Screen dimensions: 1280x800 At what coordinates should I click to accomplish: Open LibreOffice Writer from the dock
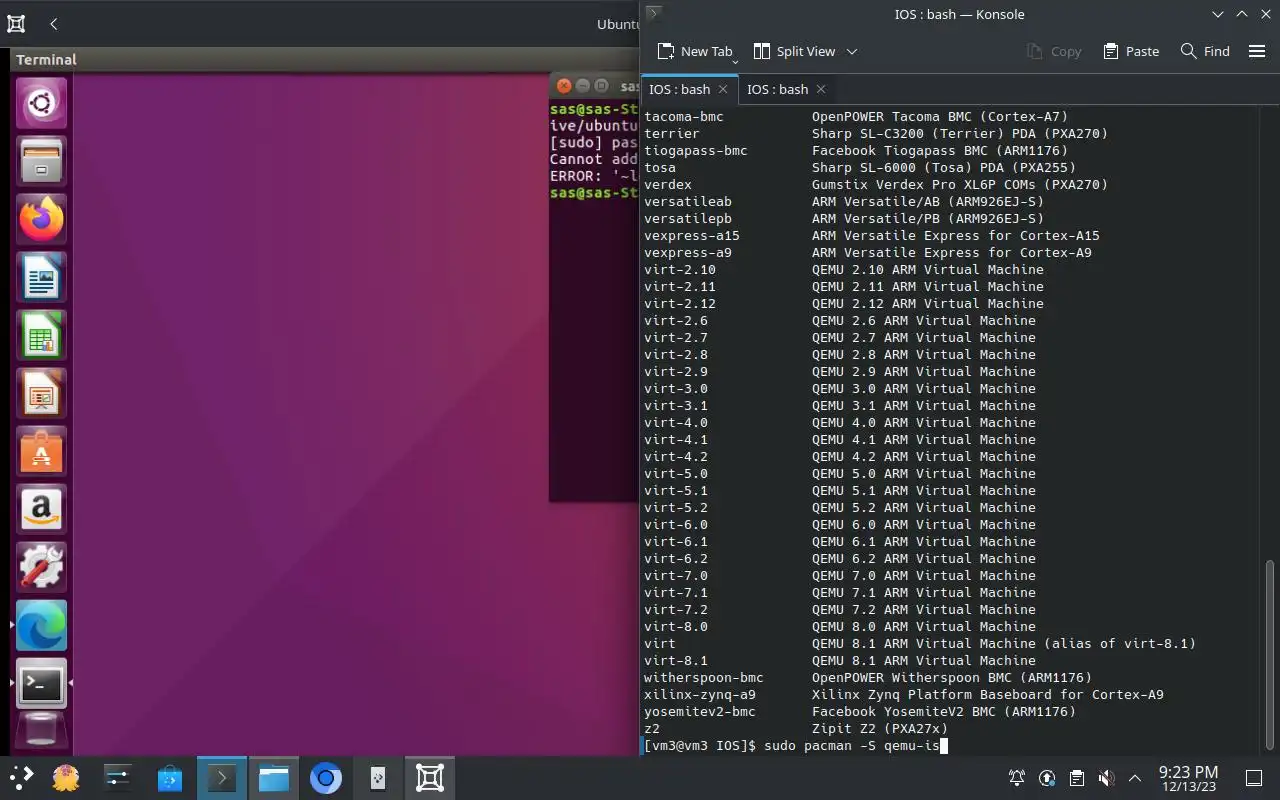[x=41, y=276]
